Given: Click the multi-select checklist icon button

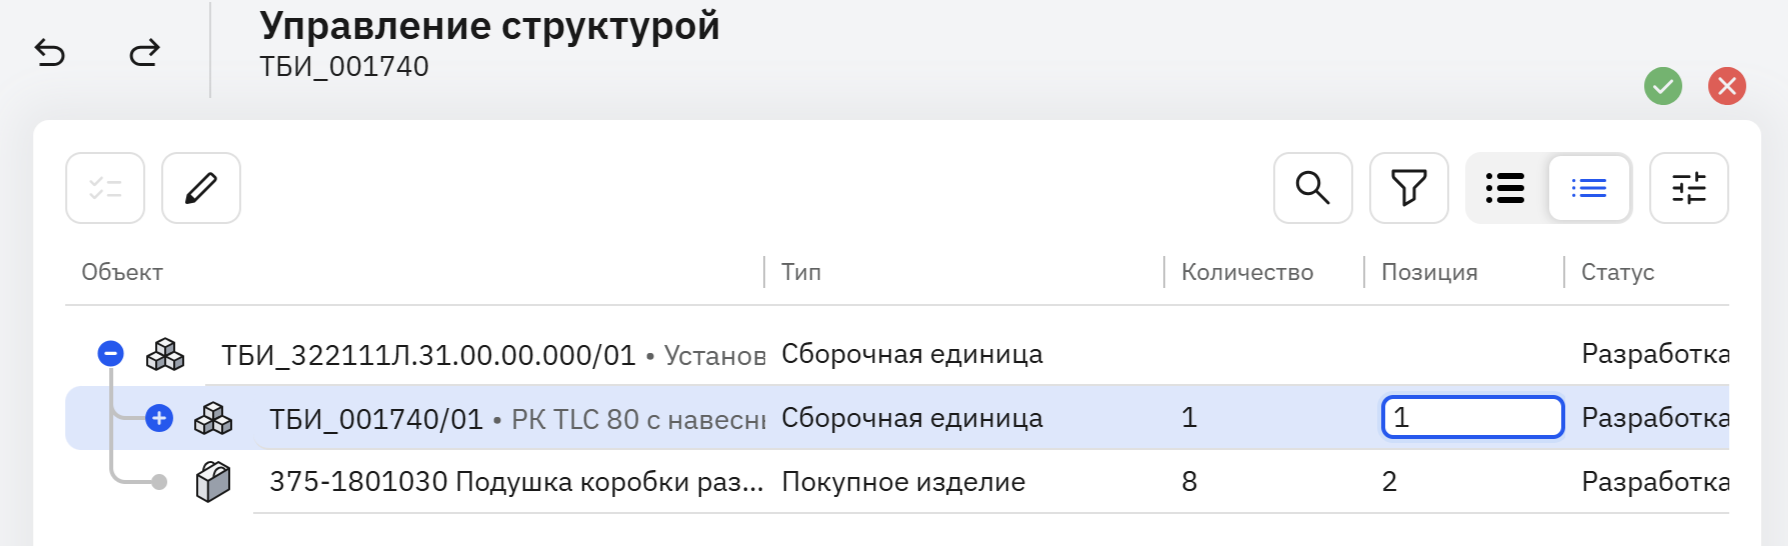Looking at the screenshot, I should tap(105, 188).
